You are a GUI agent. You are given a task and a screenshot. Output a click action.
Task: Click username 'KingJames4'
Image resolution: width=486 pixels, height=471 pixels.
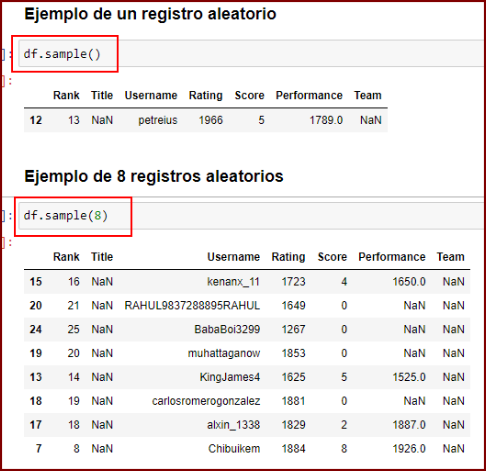pyautogui.click(x=230, y=377)
